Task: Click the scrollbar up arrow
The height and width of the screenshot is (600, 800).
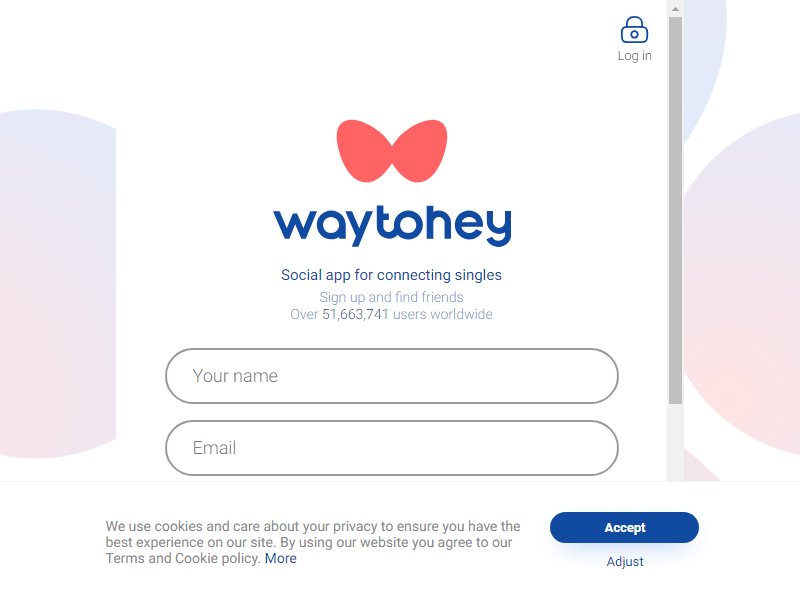Action: (x=675, y=9)
